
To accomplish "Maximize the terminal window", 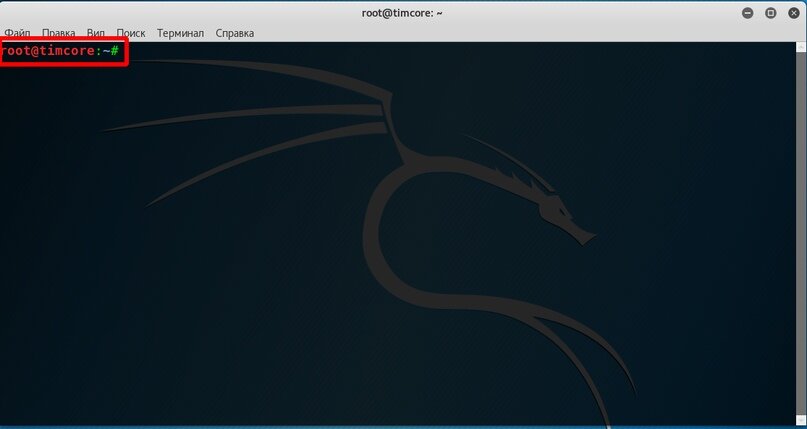I will 770,13.
